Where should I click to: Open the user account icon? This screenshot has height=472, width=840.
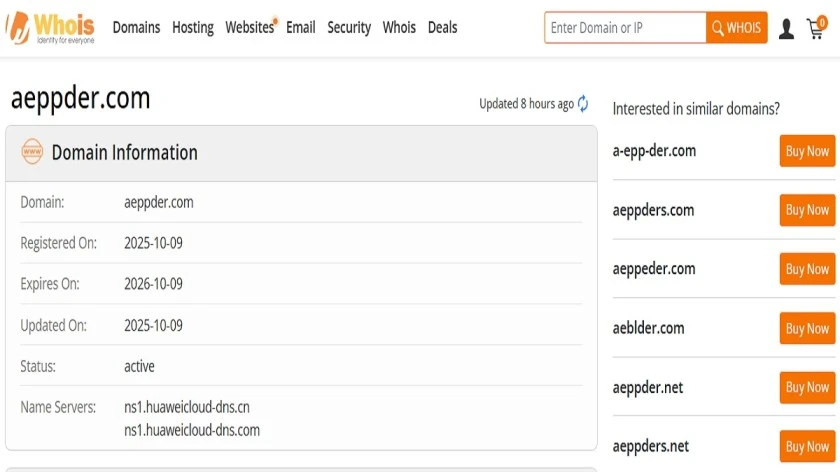click(x=786, y=28)
